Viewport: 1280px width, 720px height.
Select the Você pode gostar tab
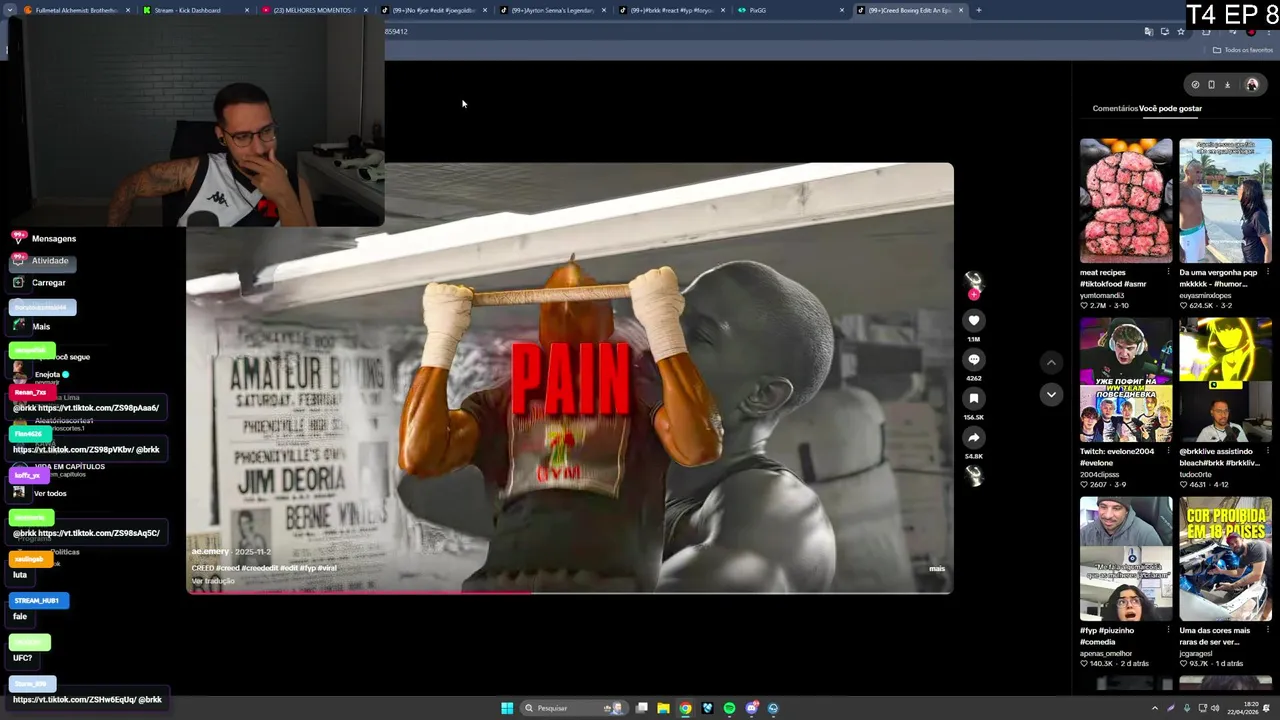1170,108
